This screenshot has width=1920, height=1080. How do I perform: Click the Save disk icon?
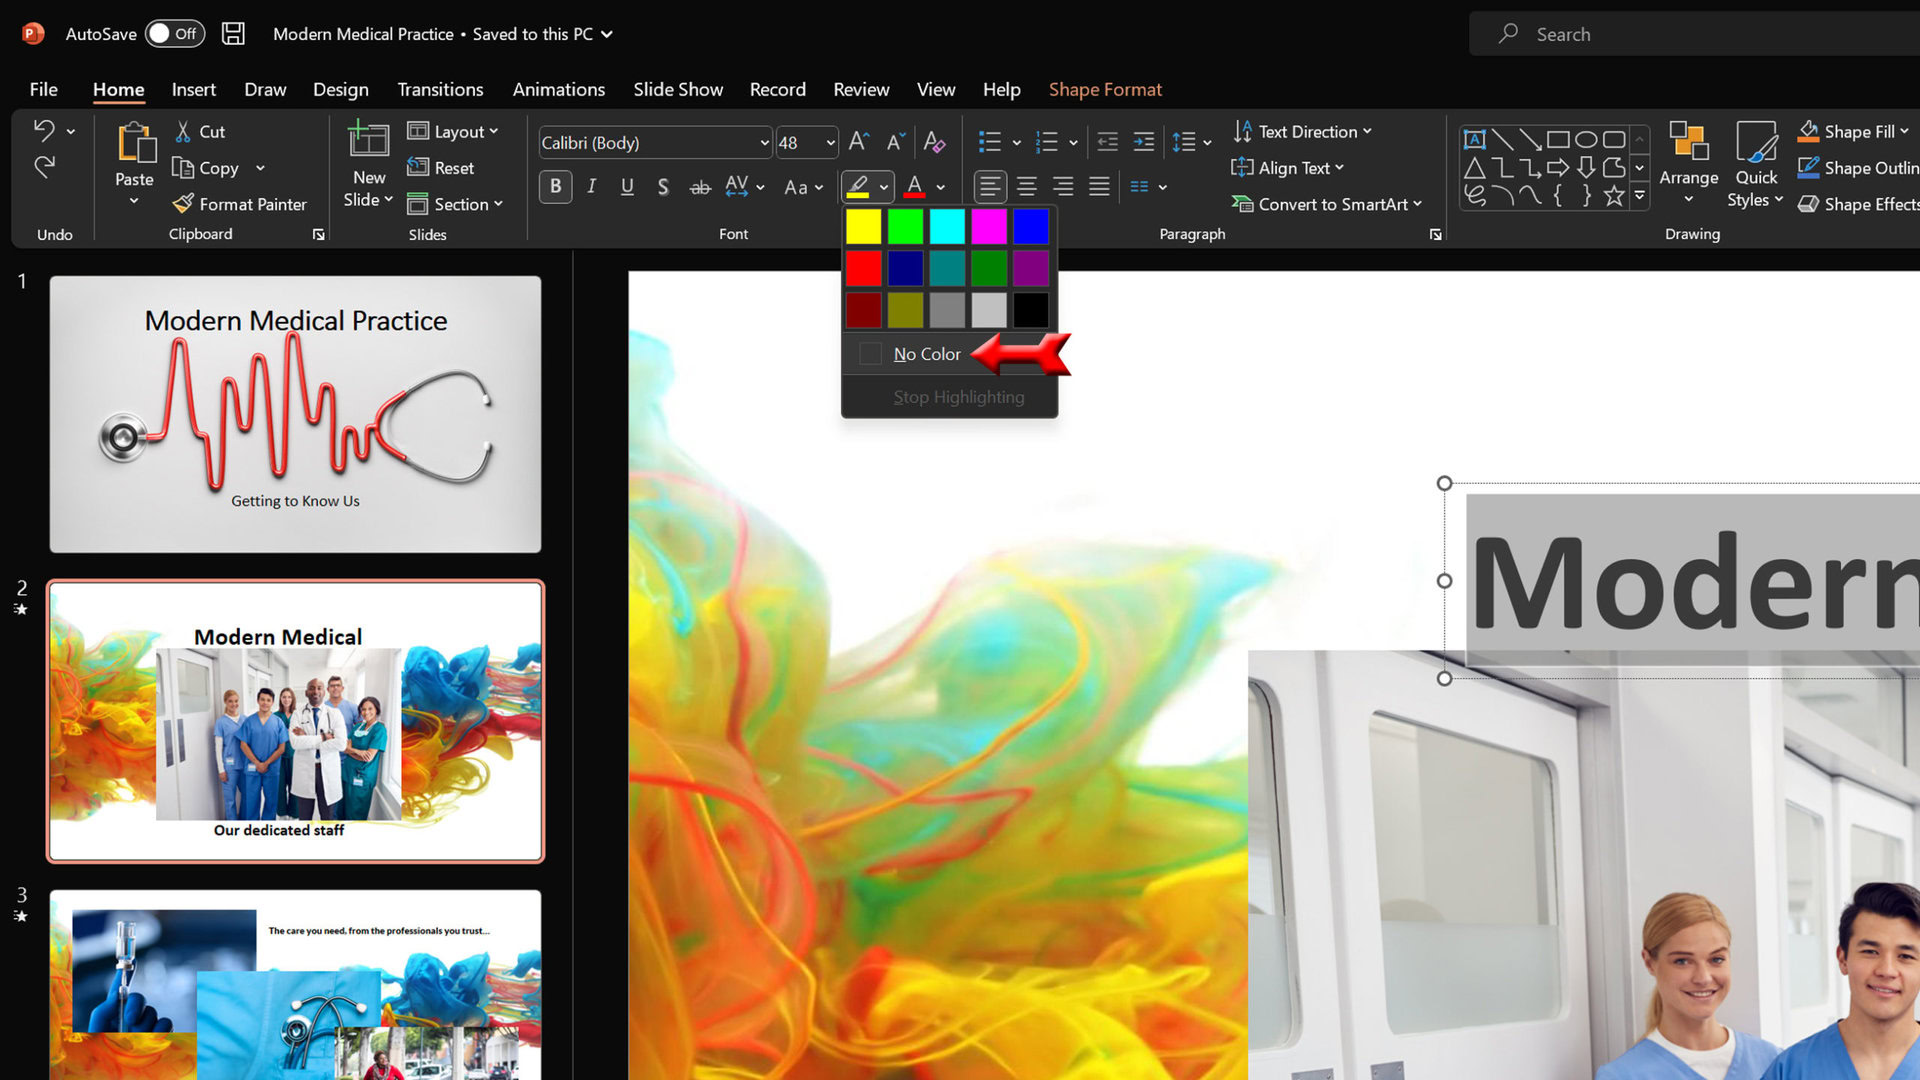click(x=233, y=34)
